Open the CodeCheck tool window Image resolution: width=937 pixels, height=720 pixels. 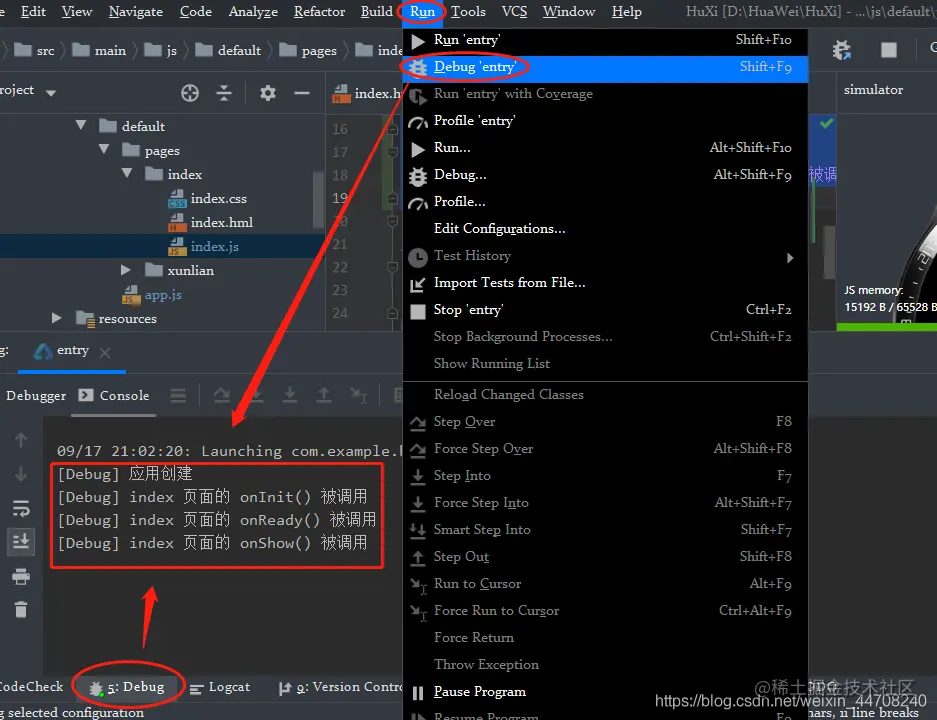pyautogui.click(x=31, y=687)
